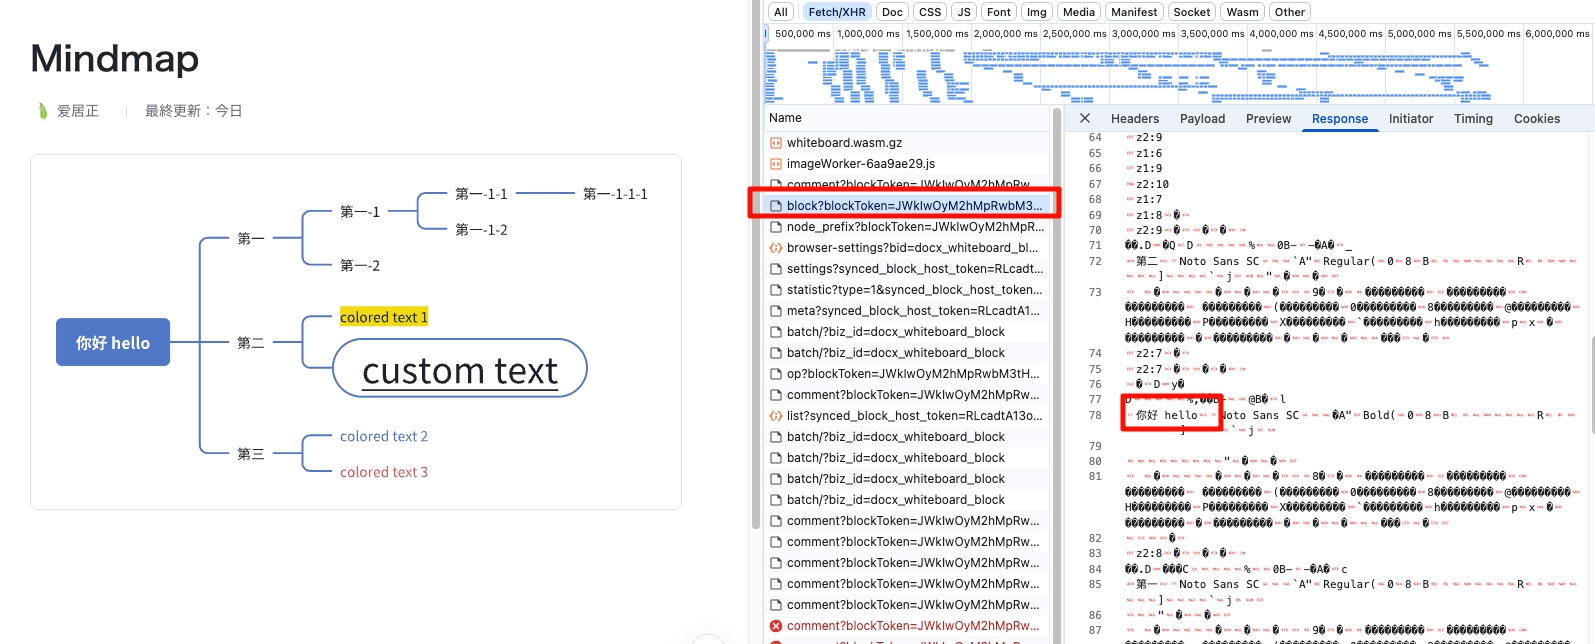Click the imageWorker-6aa9ae29.js file icon
The image size is (1595, 644).
click(x=776, y=164)
